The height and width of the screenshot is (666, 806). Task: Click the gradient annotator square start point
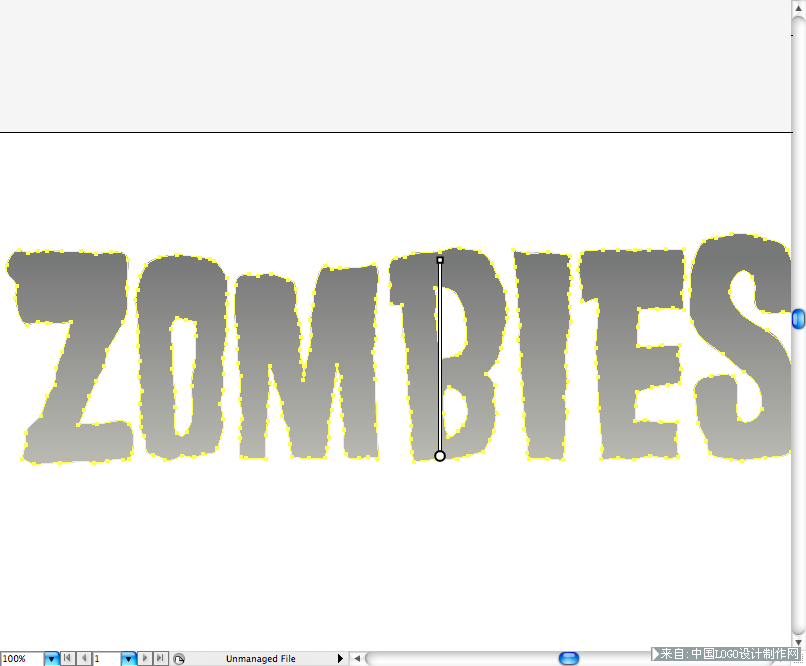coord(440,260)
